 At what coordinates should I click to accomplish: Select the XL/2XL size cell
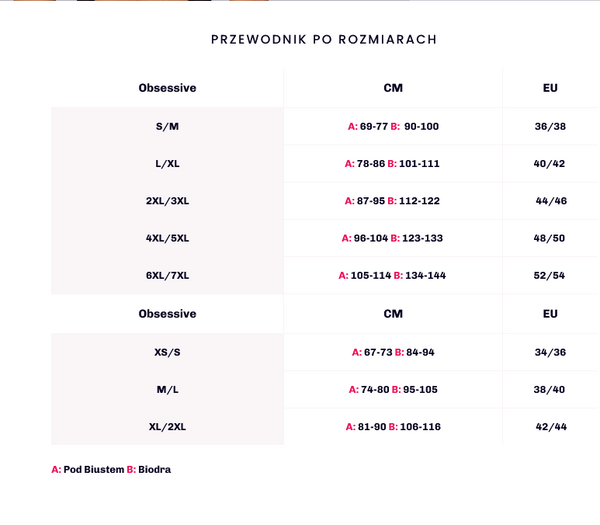167,427
